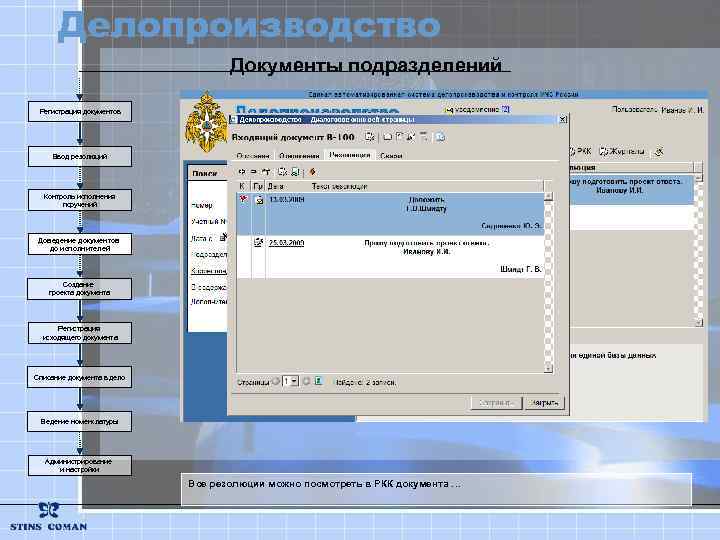Screen dimensions: 720x540
Task: Click the calendar icon in the search panel
Action: pos(223,237)
